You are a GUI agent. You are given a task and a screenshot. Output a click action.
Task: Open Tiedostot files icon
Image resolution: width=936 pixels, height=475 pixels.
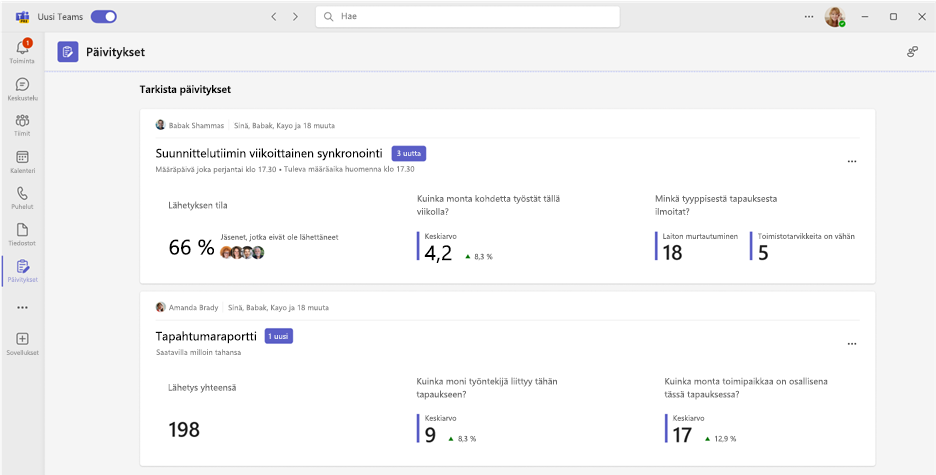coord(22,230)
